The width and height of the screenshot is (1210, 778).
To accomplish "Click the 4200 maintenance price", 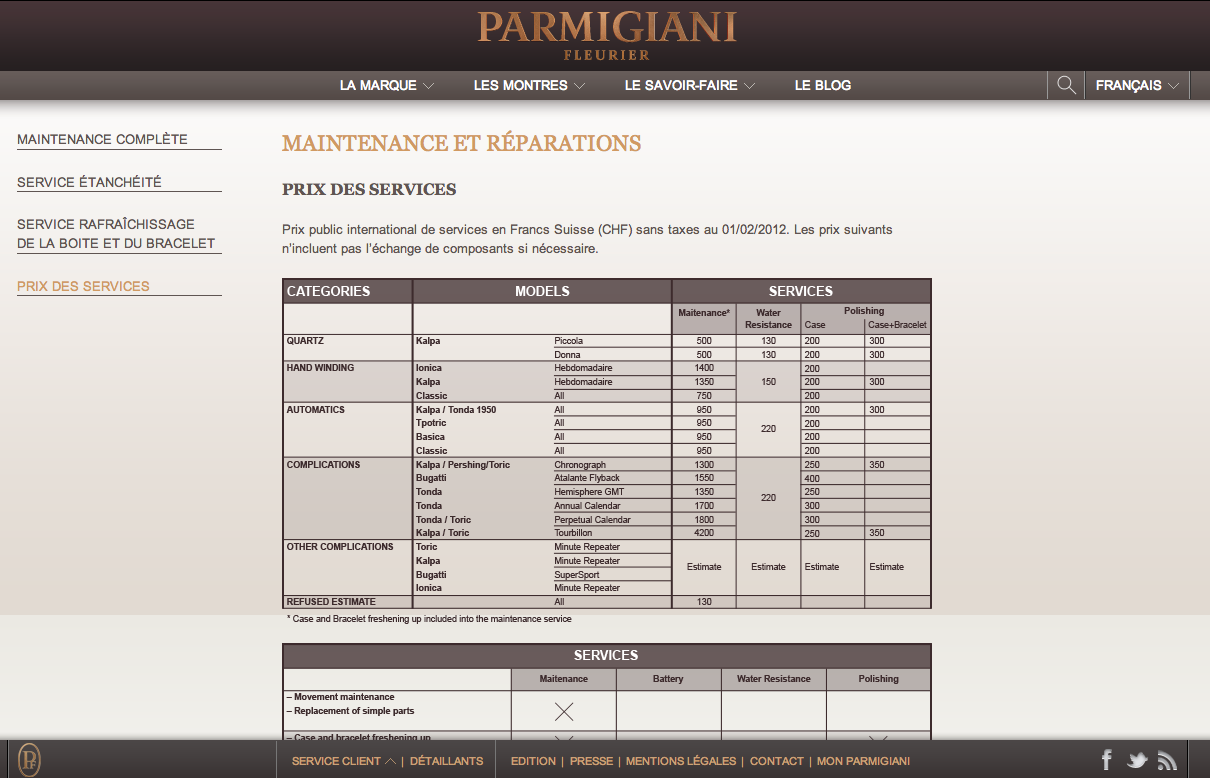I will (x=704, y=533).
